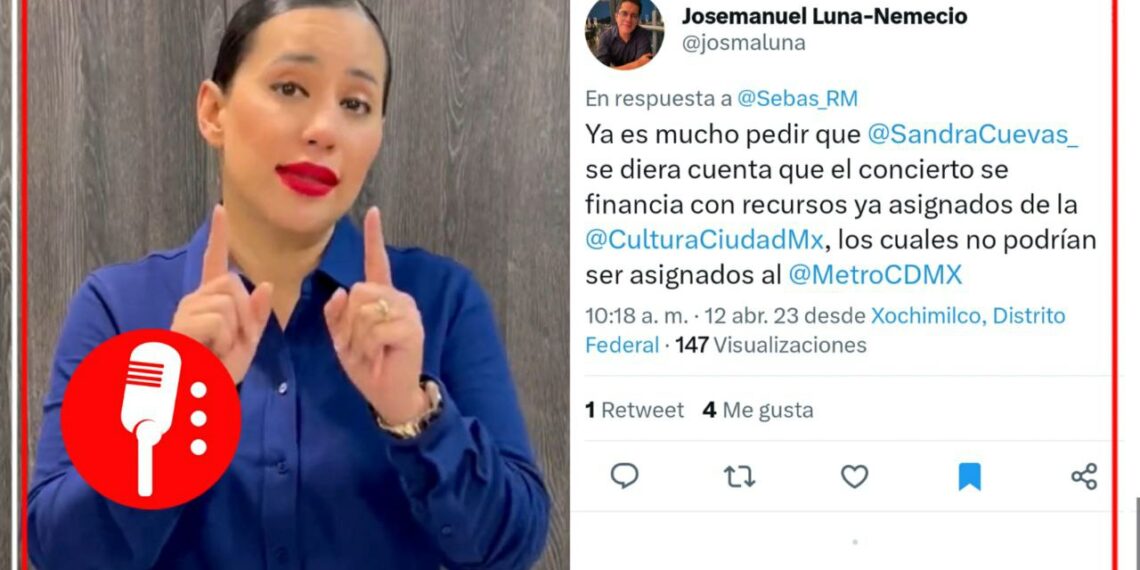This screenshot has height=570, width=1140.
Task: Like the tweet with heart icon
Action: [x=854, y=477]
